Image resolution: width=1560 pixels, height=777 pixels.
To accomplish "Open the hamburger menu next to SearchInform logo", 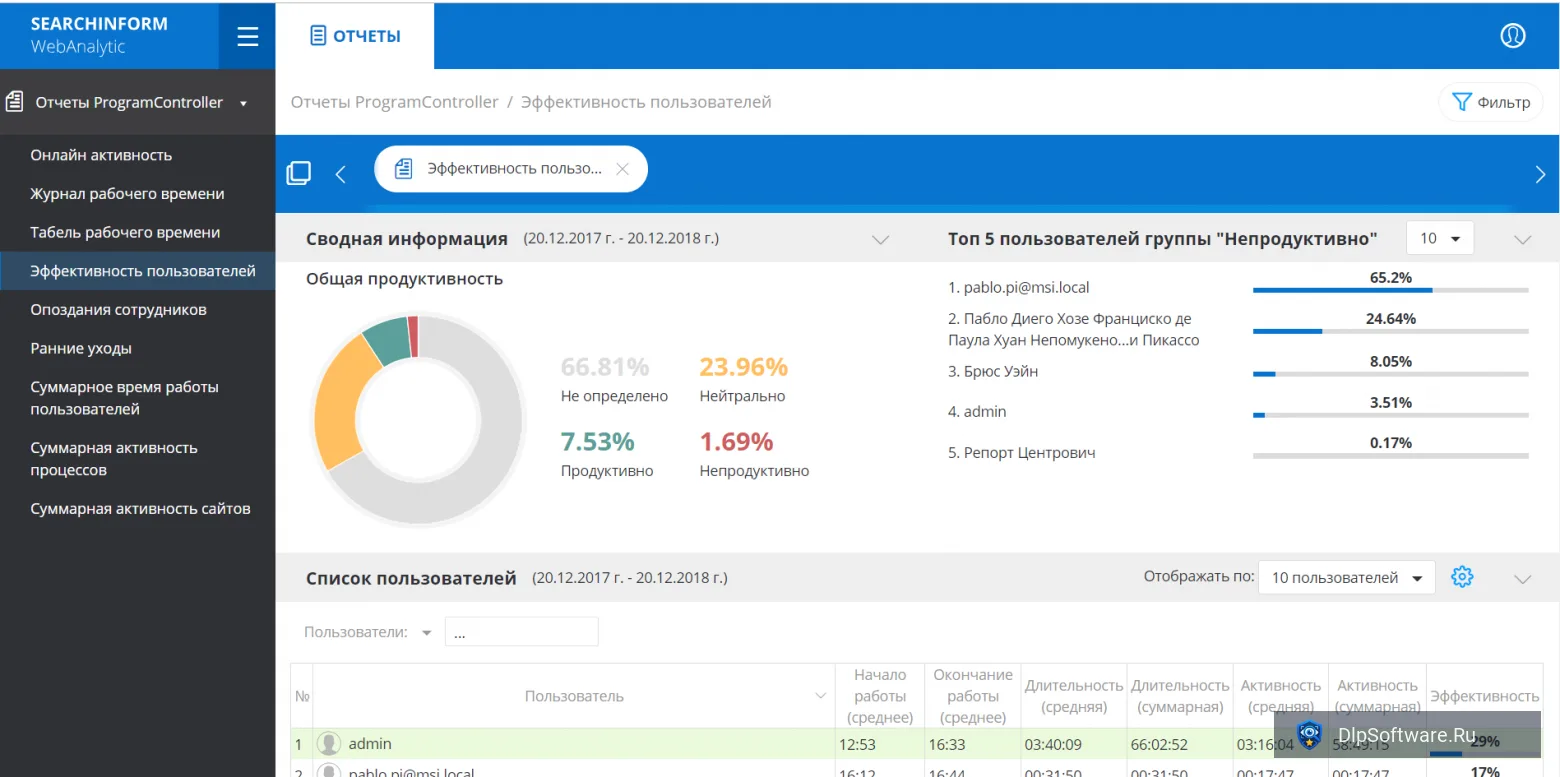I will coord(247,36).
